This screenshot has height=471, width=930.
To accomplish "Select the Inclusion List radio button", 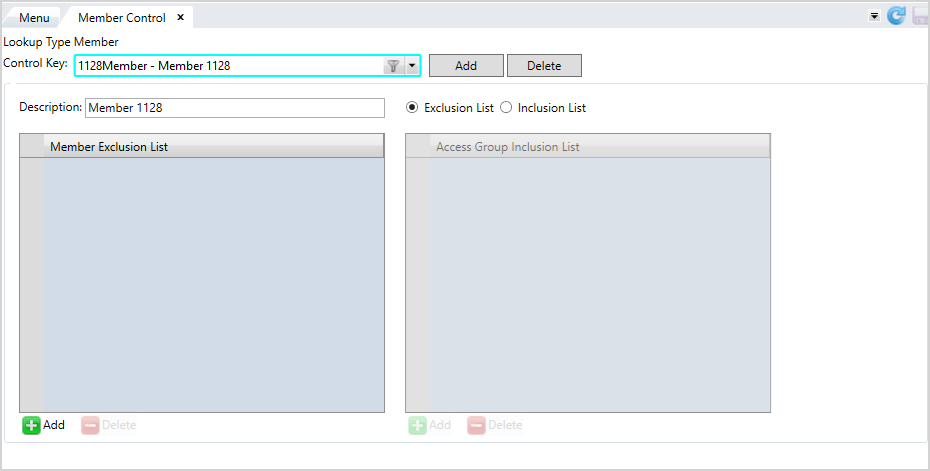I will [506, 107].
